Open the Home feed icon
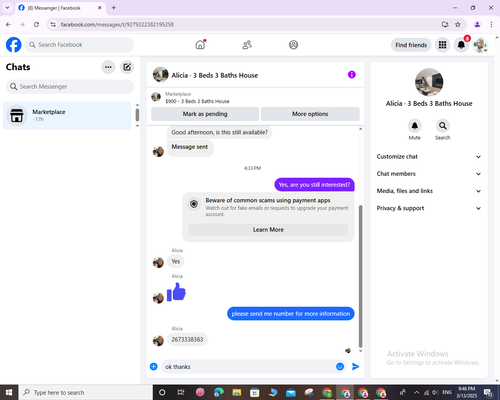The image size is (500, 400). point(200,45)
